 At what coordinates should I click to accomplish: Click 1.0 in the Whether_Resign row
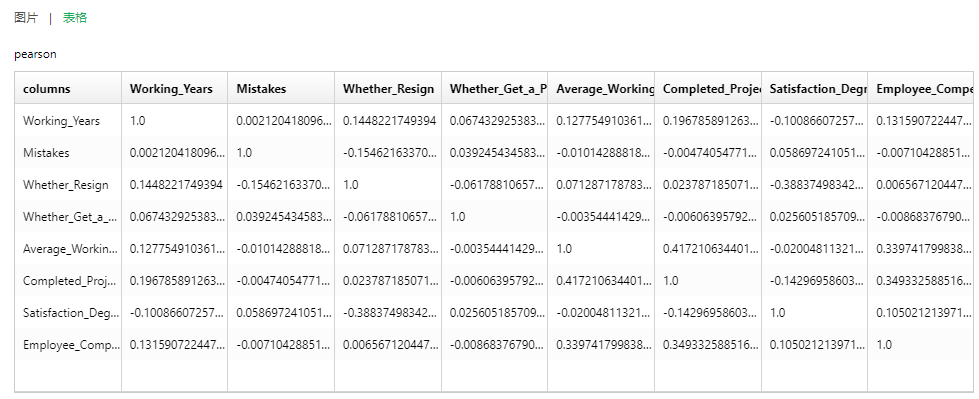pyautogui.click(x=351, y=185)
